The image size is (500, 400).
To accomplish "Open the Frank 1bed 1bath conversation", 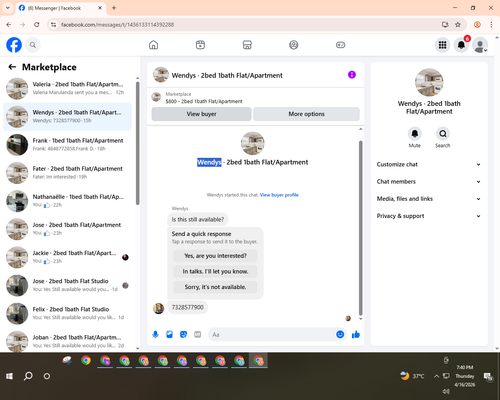I will click(x=68, y=145).
